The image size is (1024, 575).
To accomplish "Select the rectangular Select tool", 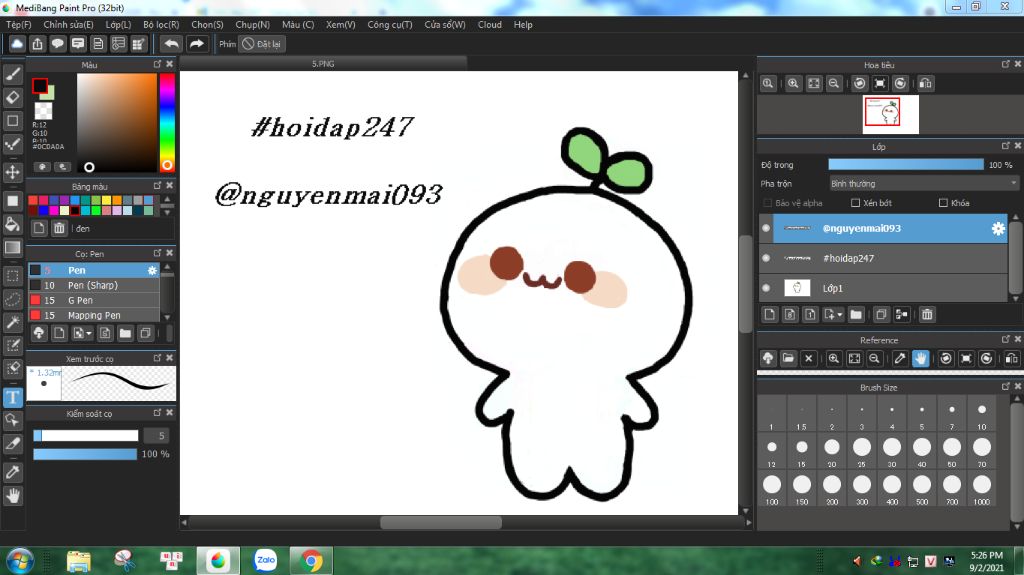I will point(12,276).
